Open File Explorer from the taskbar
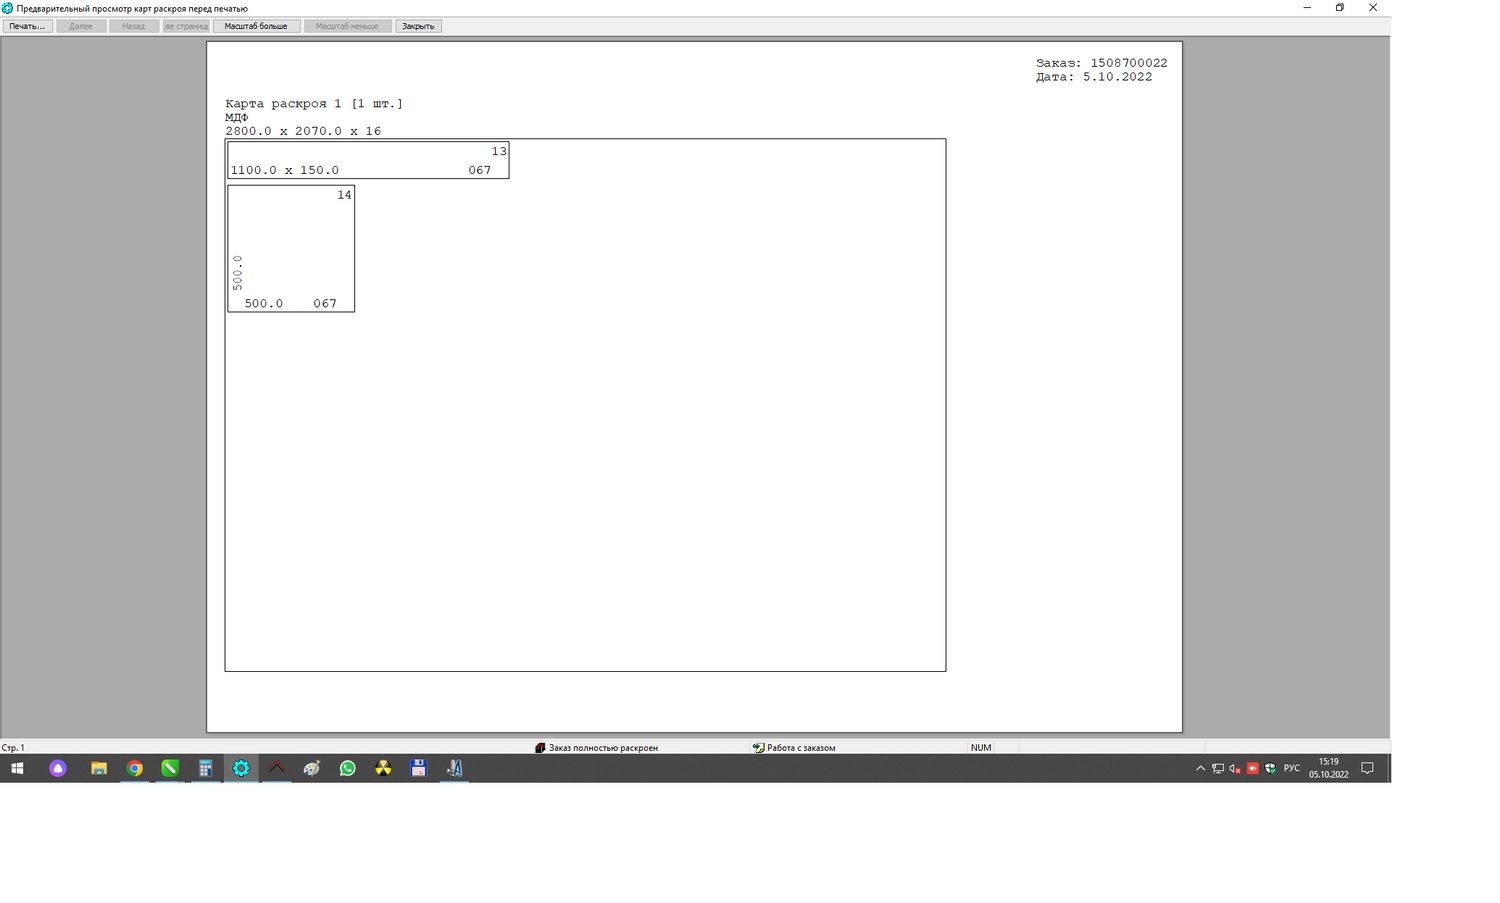1500x903 pixels. coord(99,768)
